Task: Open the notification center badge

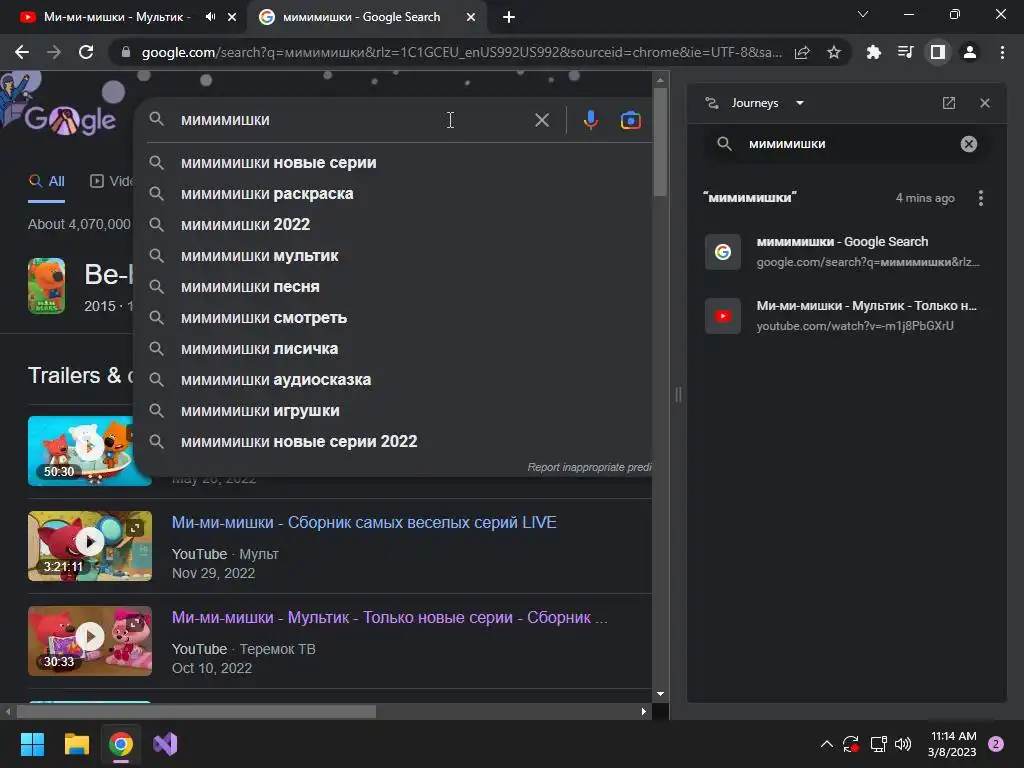Action: (x=996, y=744)
